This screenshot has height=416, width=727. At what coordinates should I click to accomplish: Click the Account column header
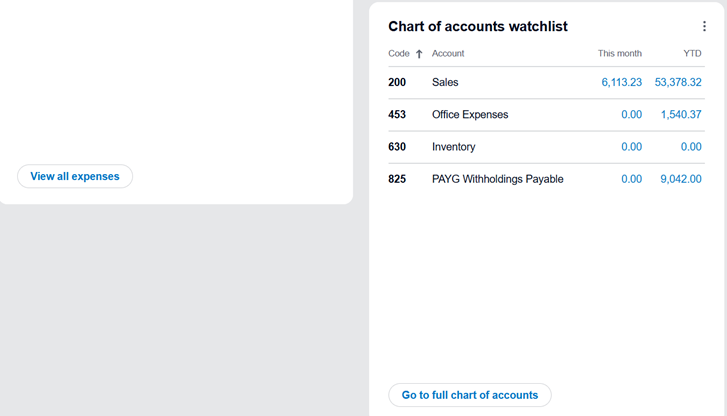coord(448,53)
